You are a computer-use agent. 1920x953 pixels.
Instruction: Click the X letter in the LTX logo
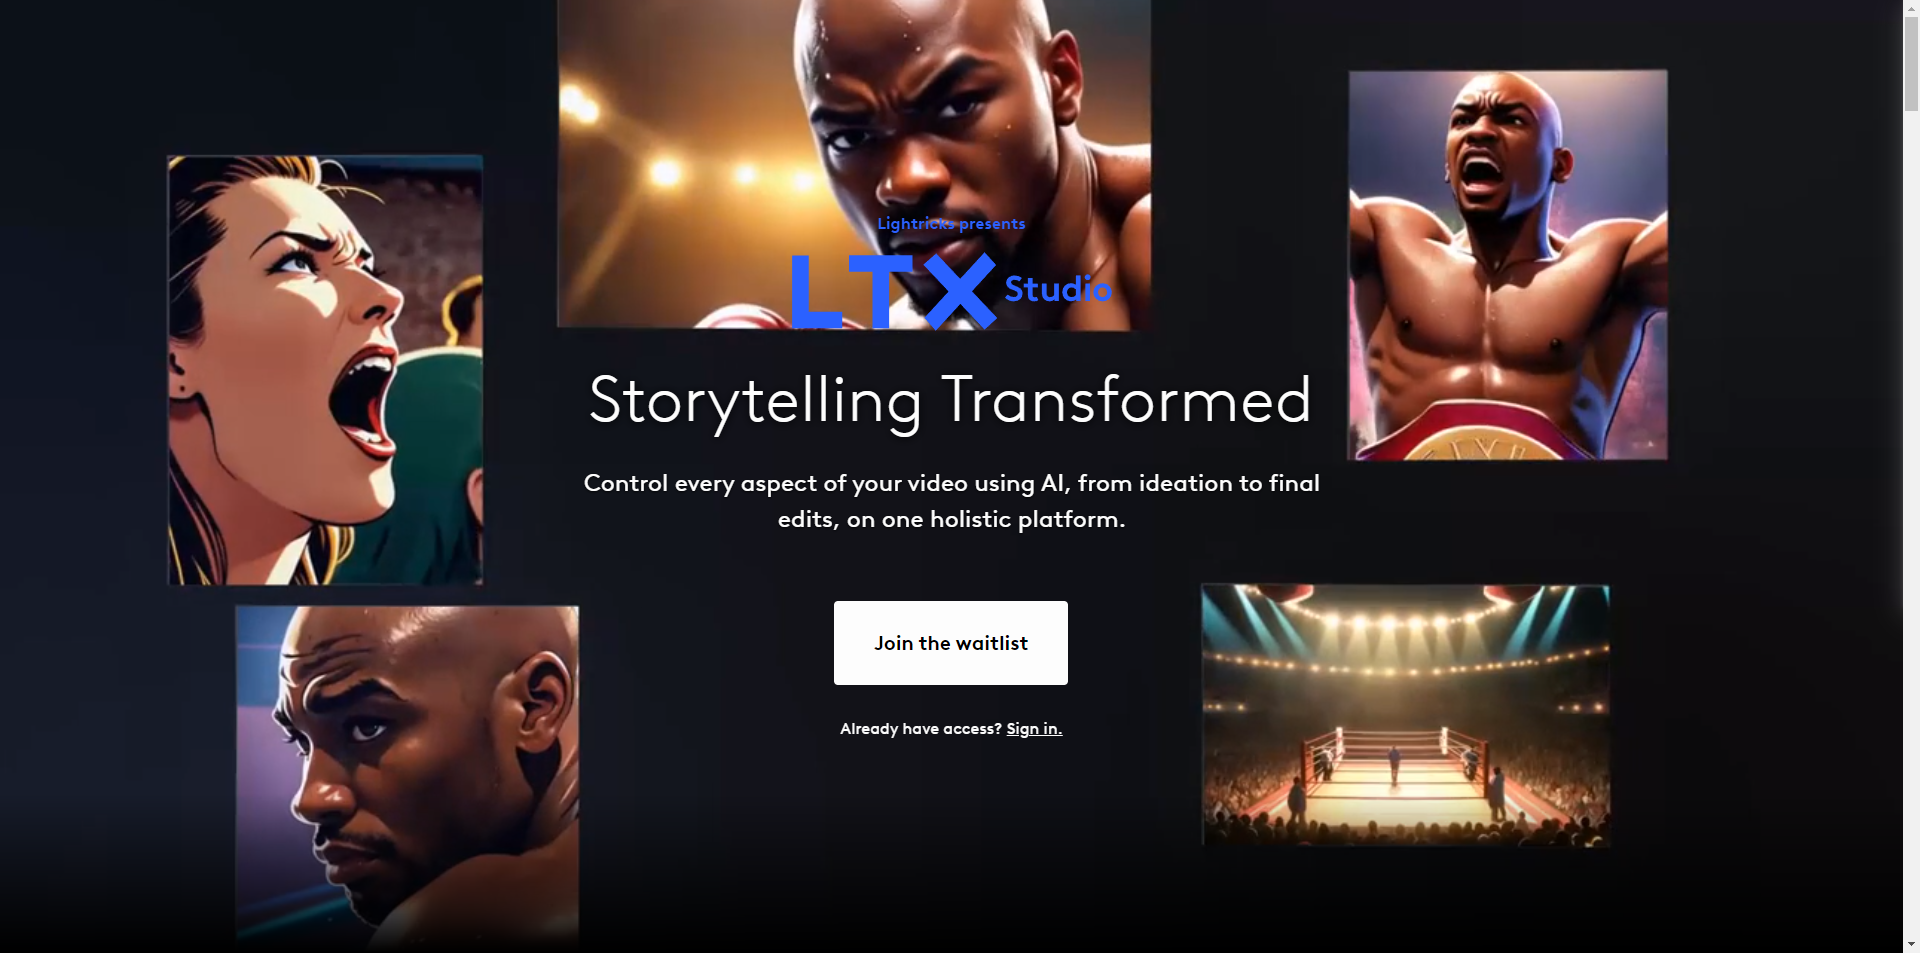click(x=960, y=291)
